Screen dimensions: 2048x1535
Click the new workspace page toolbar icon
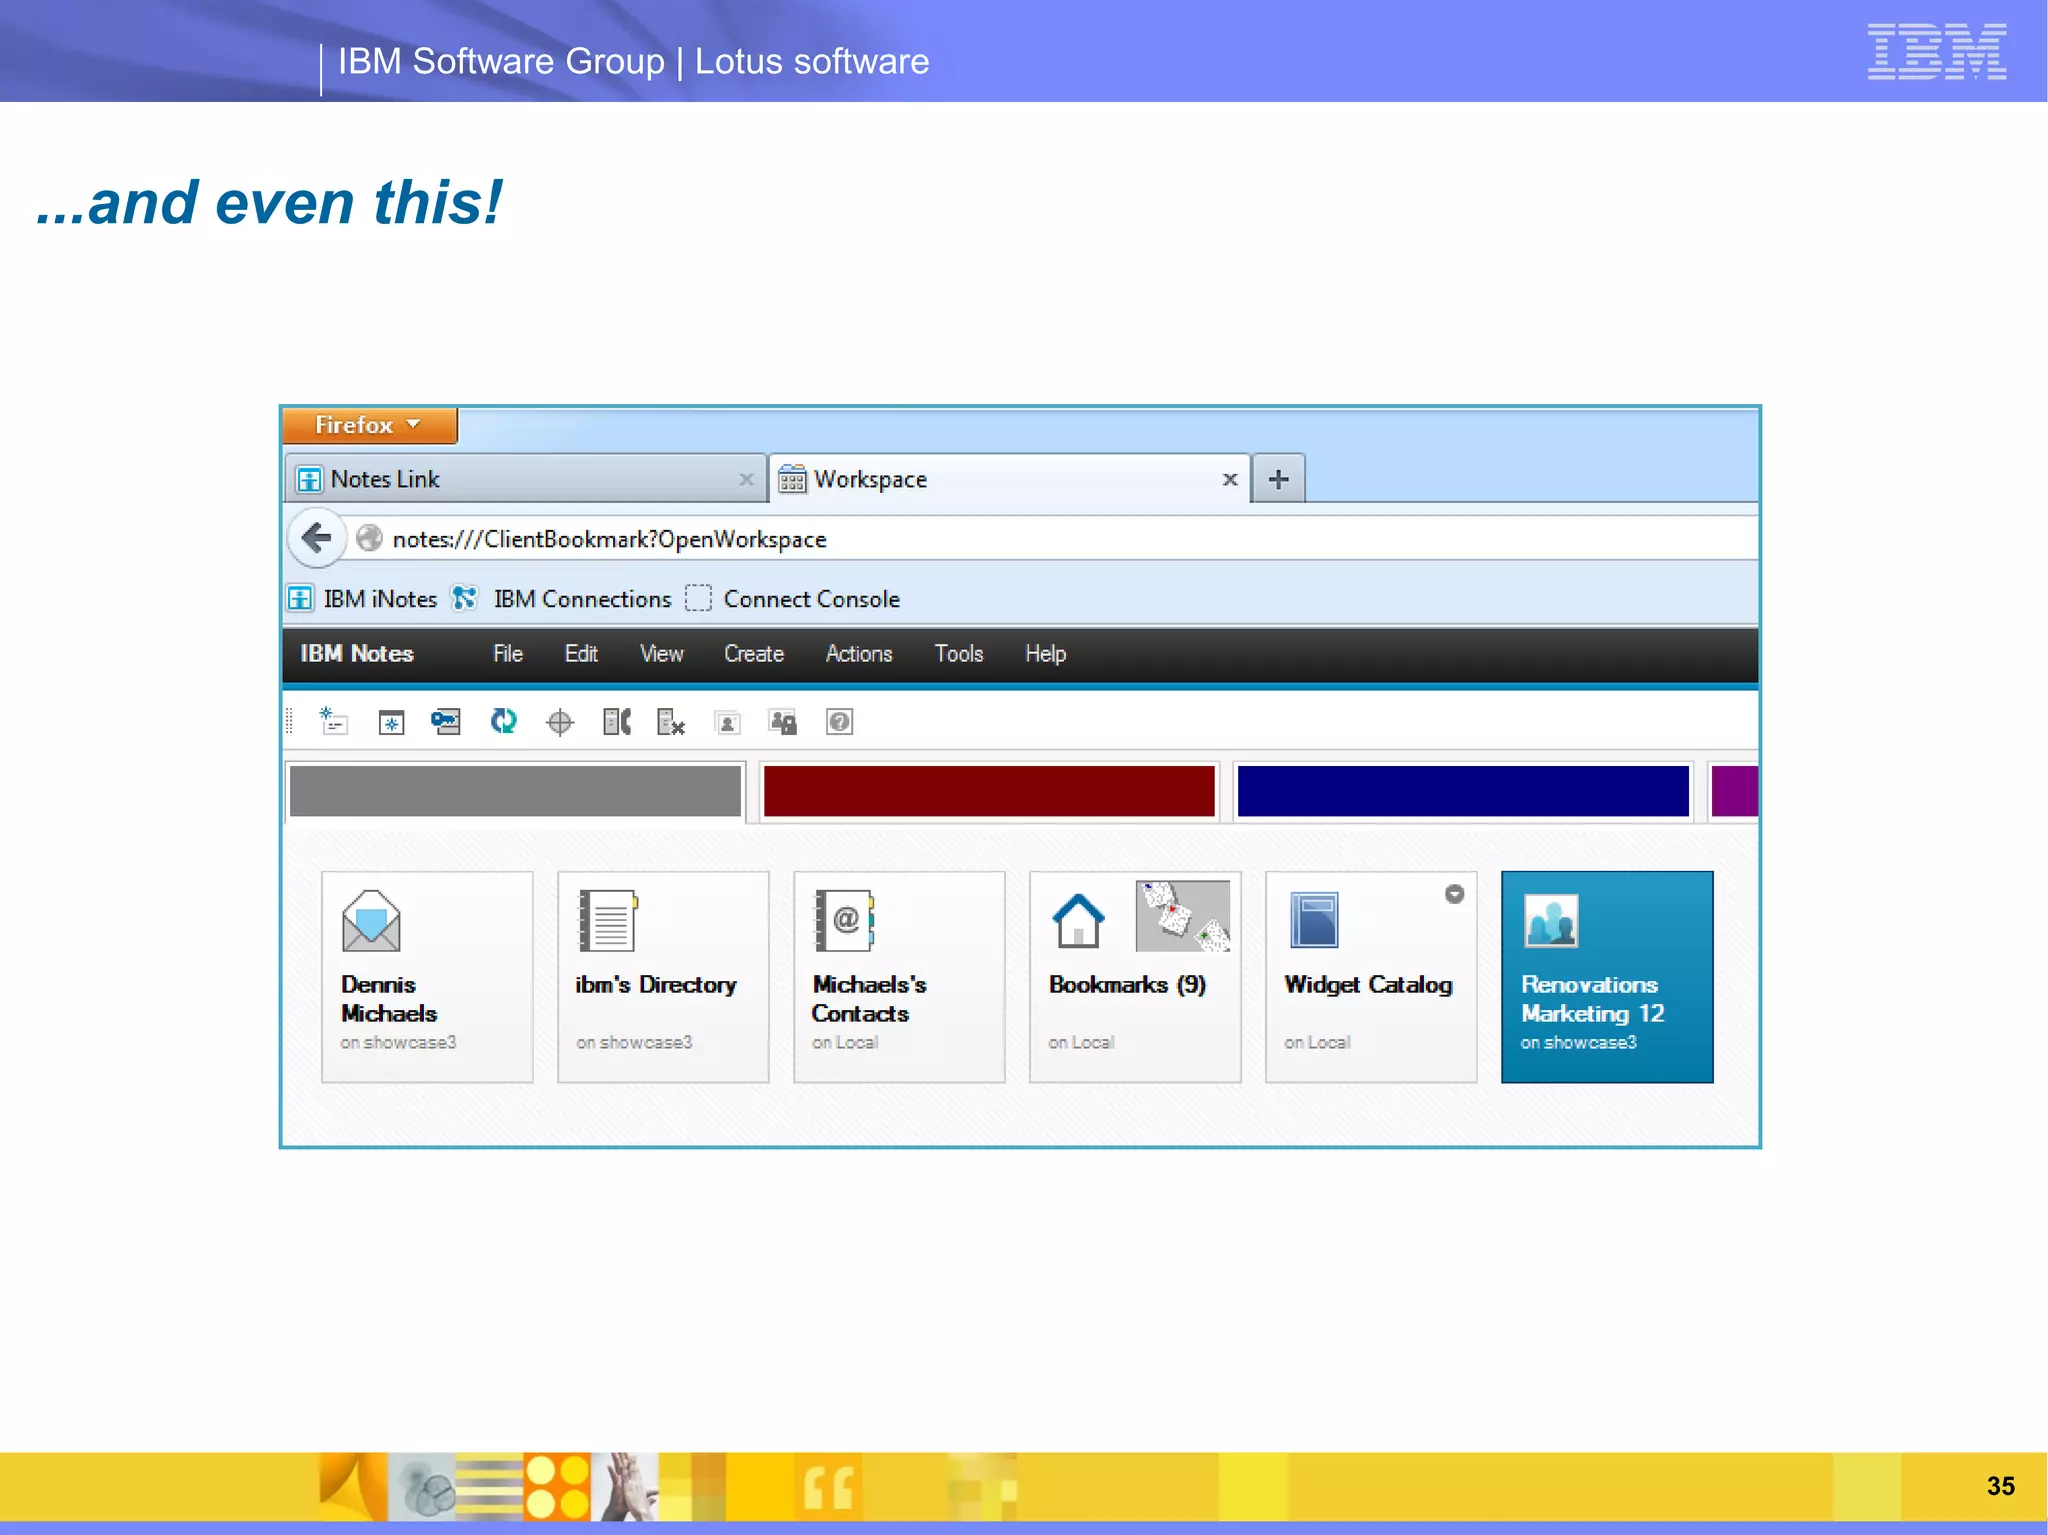pos(391,722)
